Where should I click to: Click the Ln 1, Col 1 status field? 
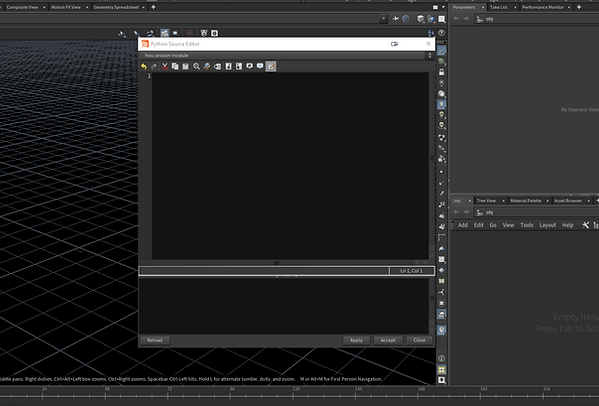click(411, 271)
